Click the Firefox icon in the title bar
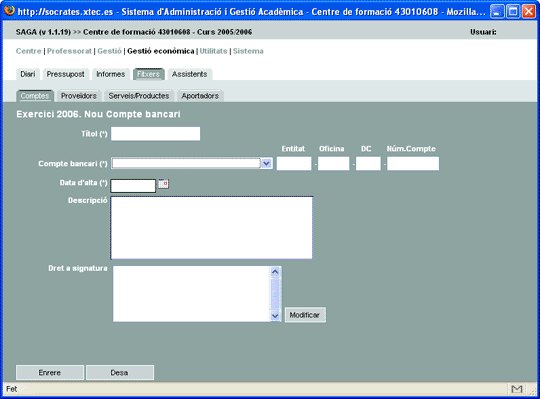Screen dimensions: 540x399 [10, 10]
